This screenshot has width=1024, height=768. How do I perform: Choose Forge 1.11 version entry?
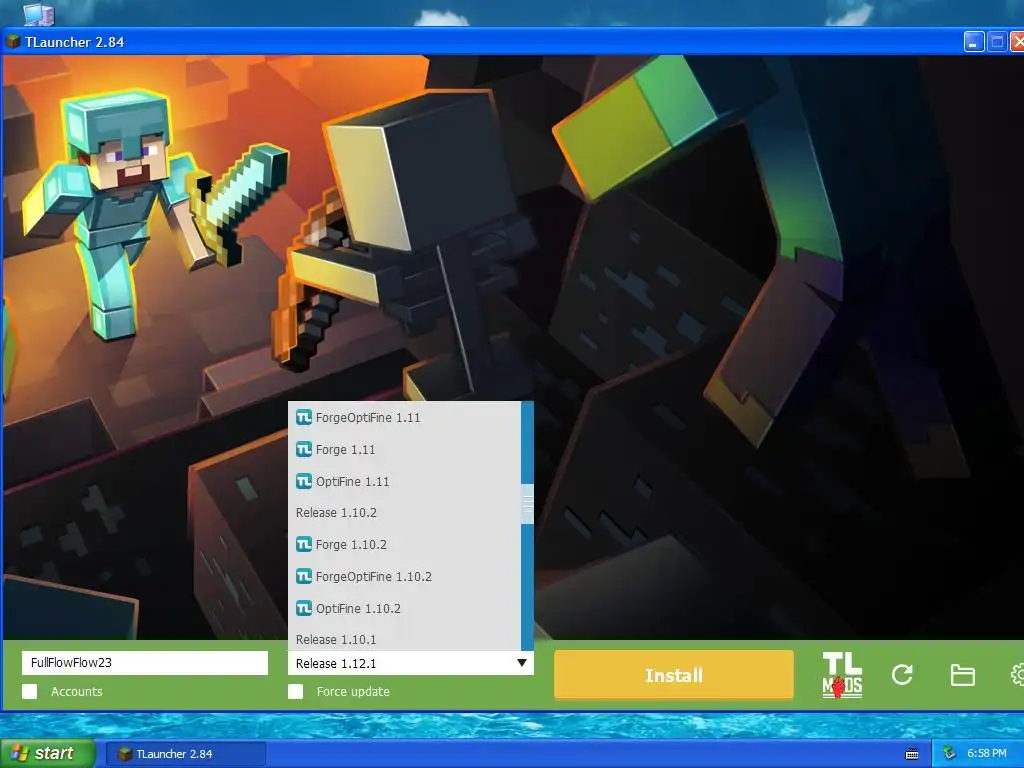404,449
